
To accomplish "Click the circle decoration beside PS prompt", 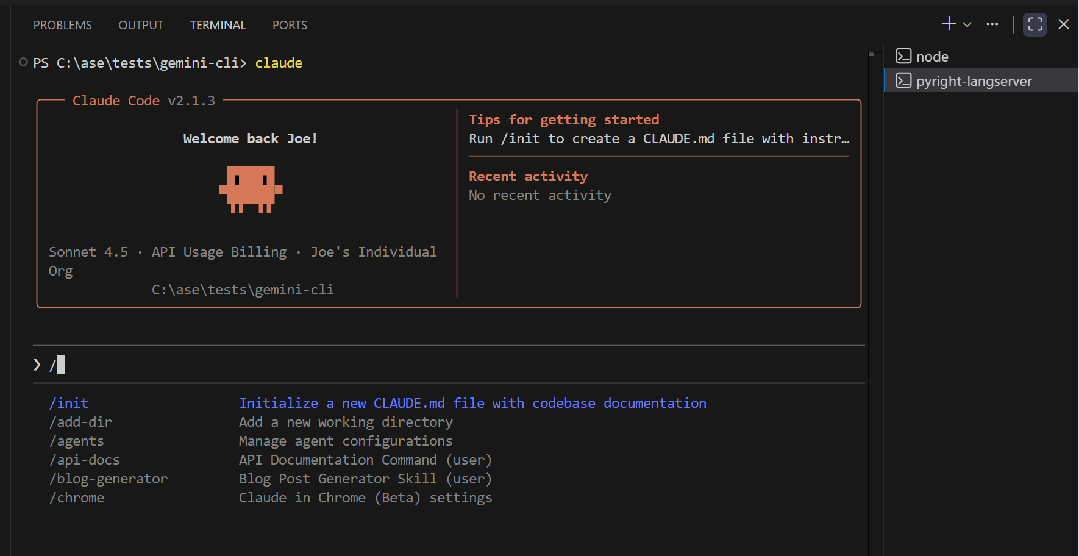I will tap(23, 63).
